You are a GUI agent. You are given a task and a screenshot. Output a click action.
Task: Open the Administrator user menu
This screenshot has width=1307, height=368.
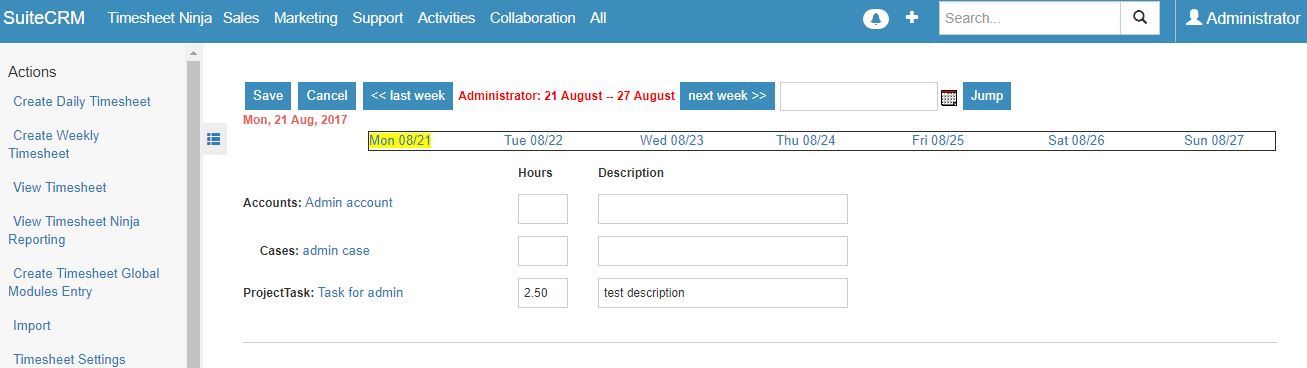(1242, 18)
